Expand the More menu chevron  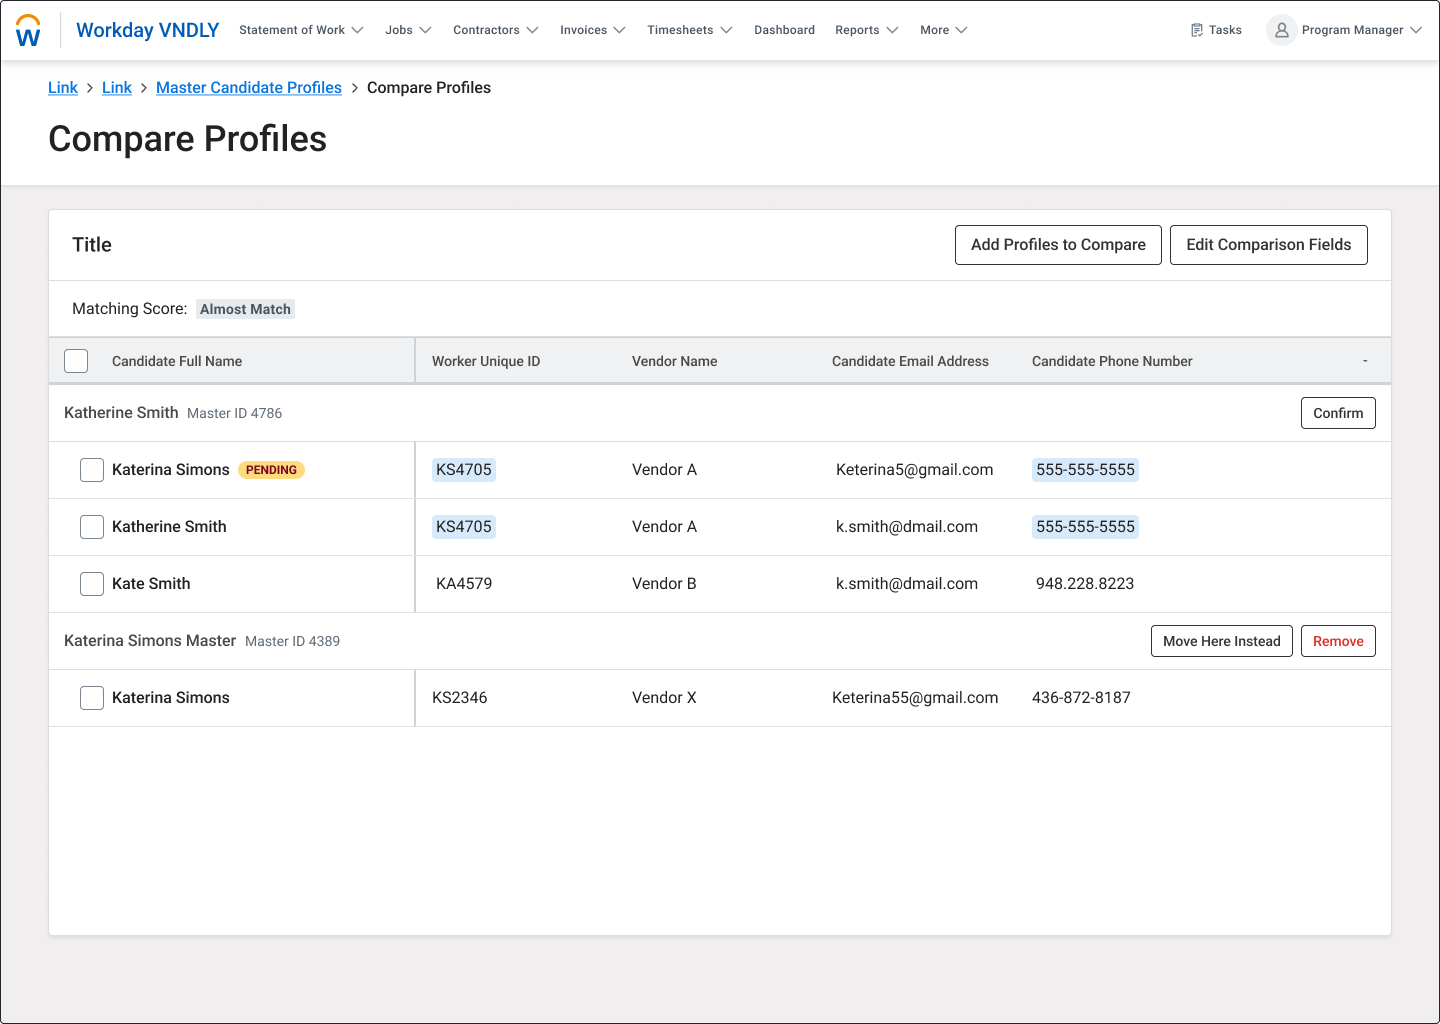(961, 30)
